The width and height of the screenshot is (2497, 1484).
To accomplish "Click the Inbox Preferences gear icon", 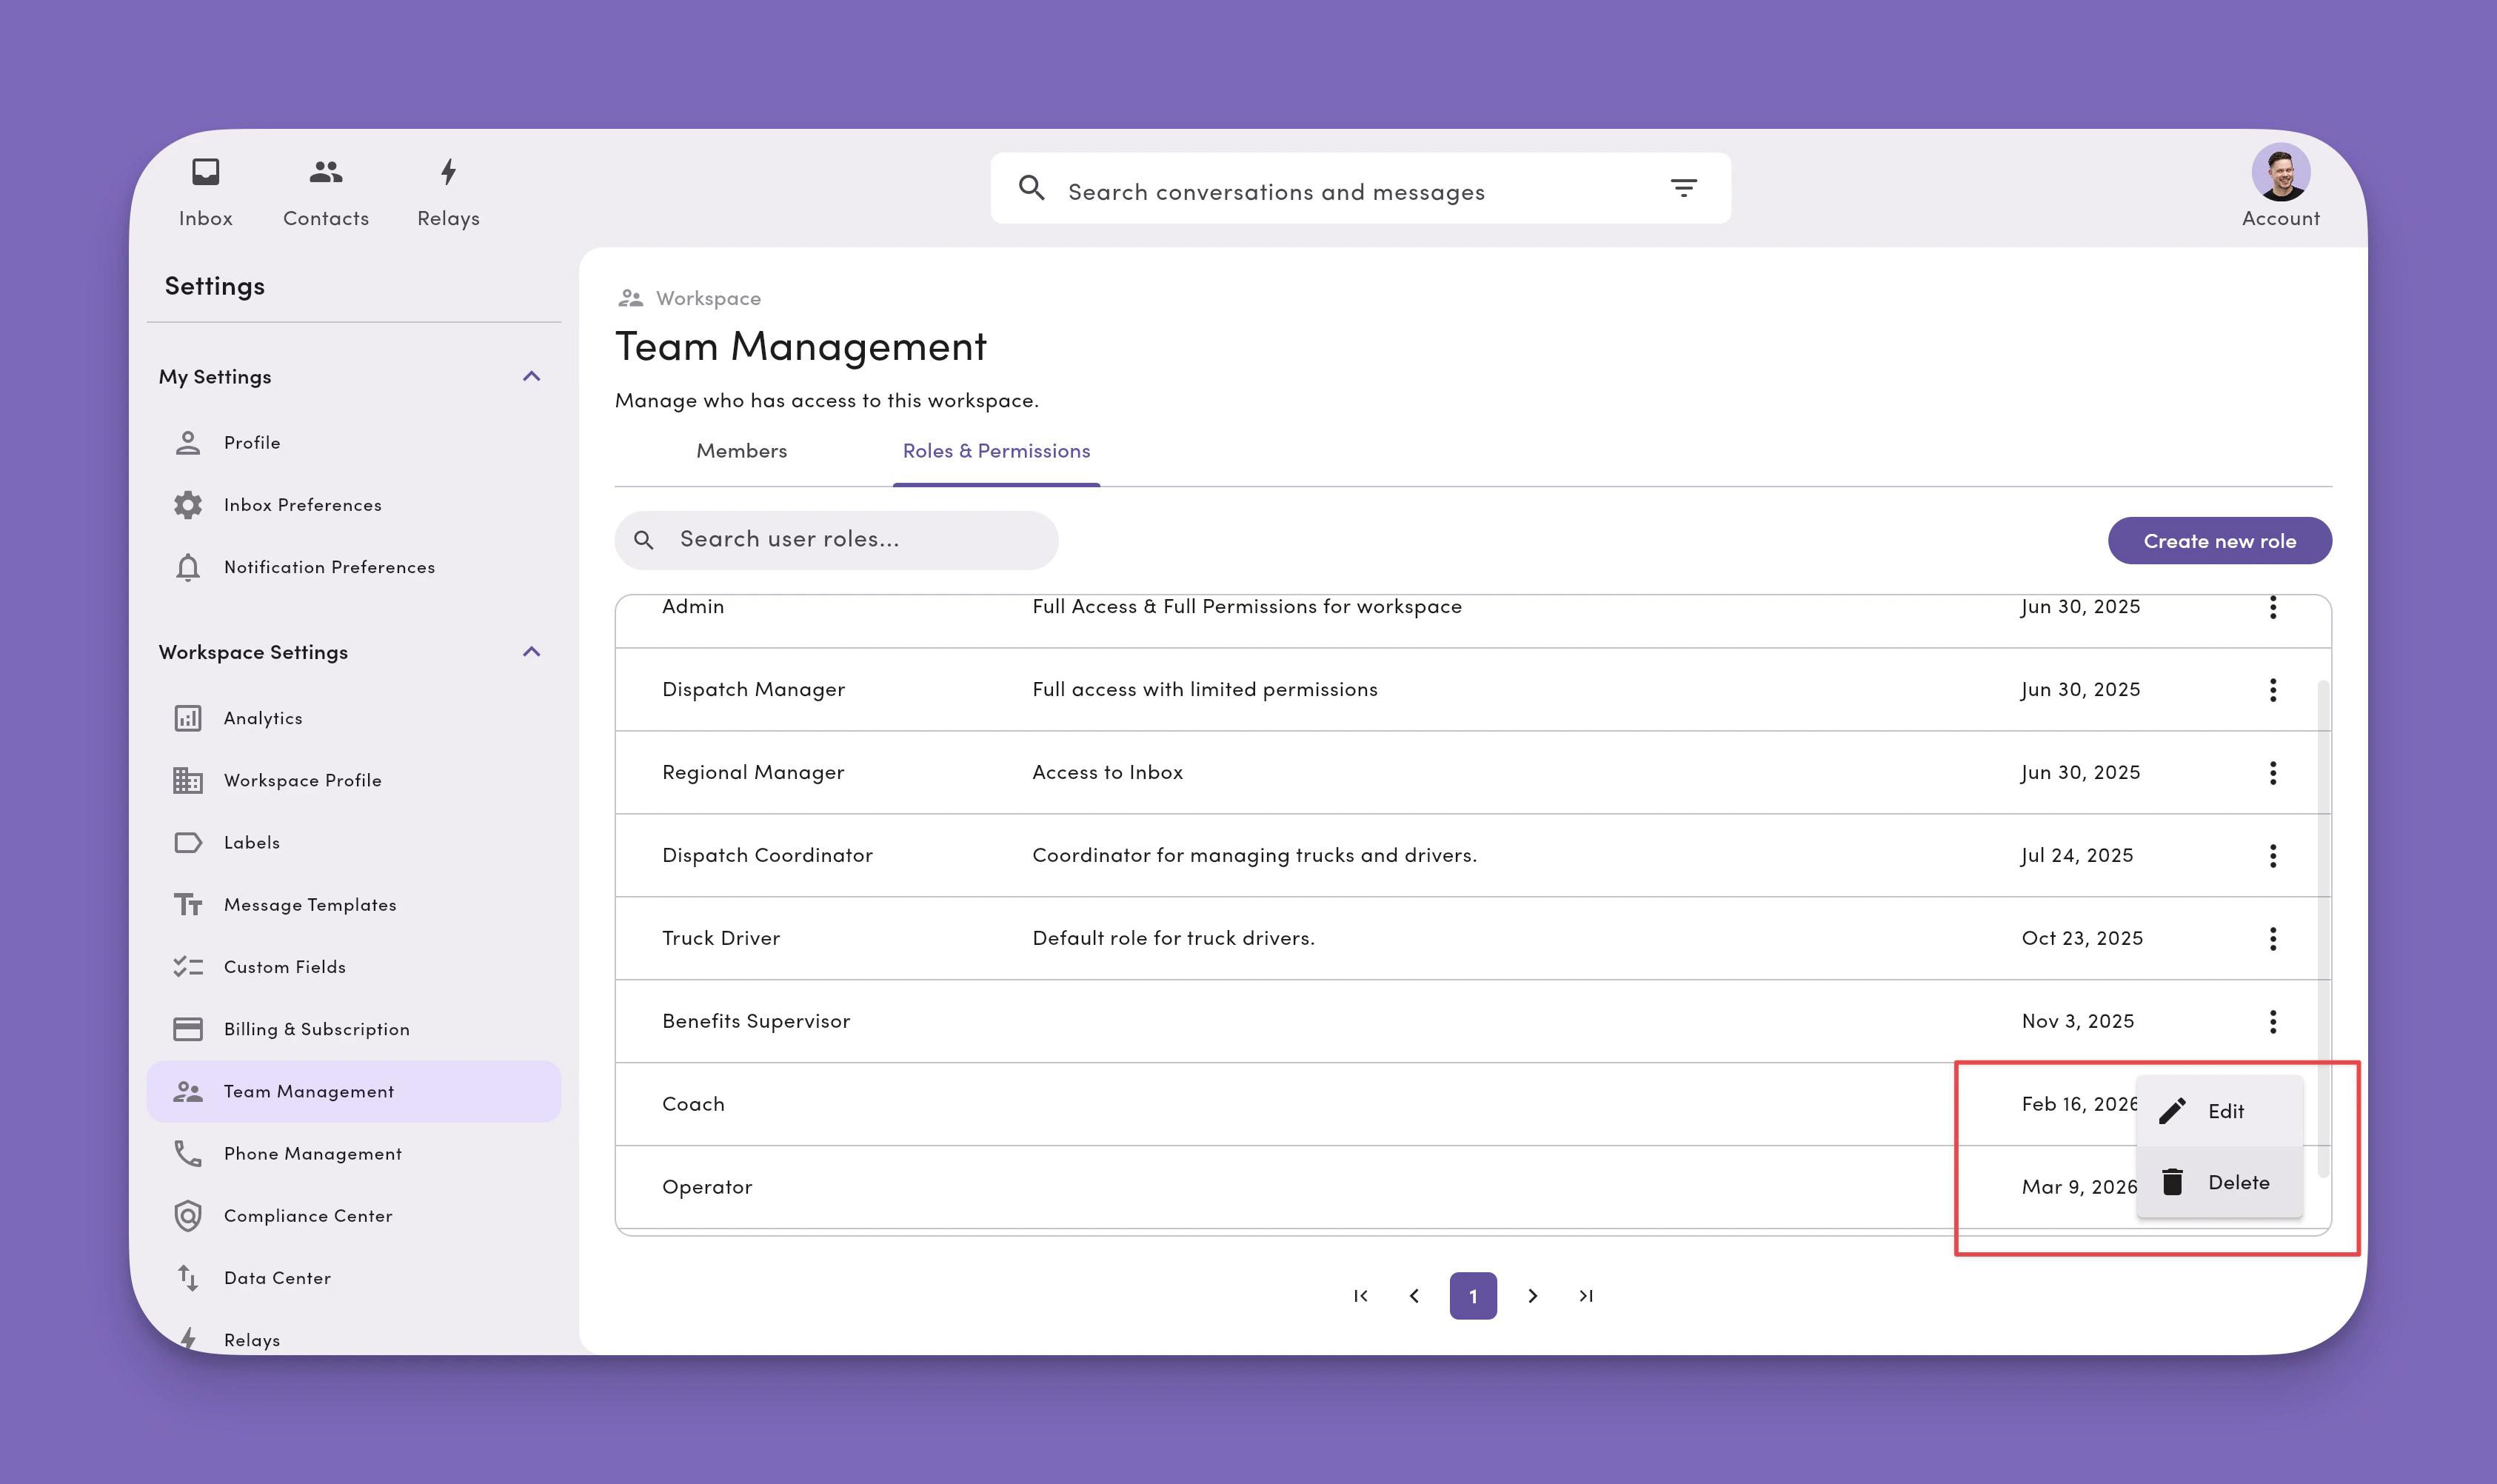I will (x=188, y=505).
